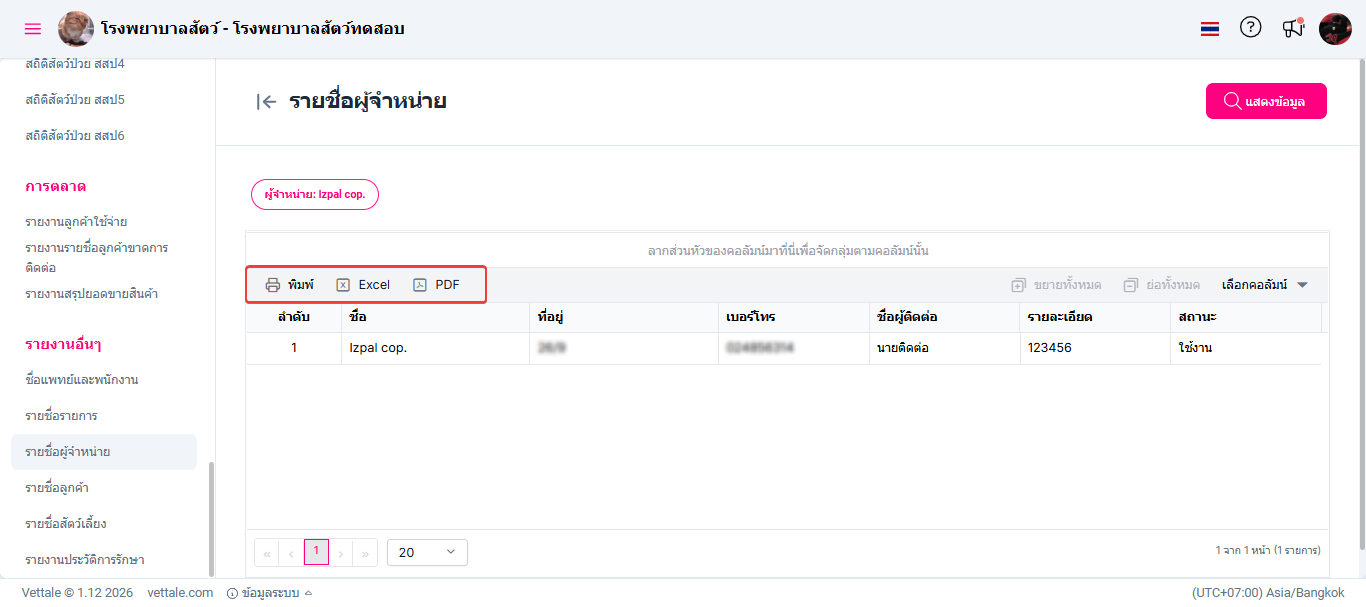Image resolution: width=1366 pixels, height=607 pixels.
Task: Open the help question mark icon
Action: [x=1250, y=28]
